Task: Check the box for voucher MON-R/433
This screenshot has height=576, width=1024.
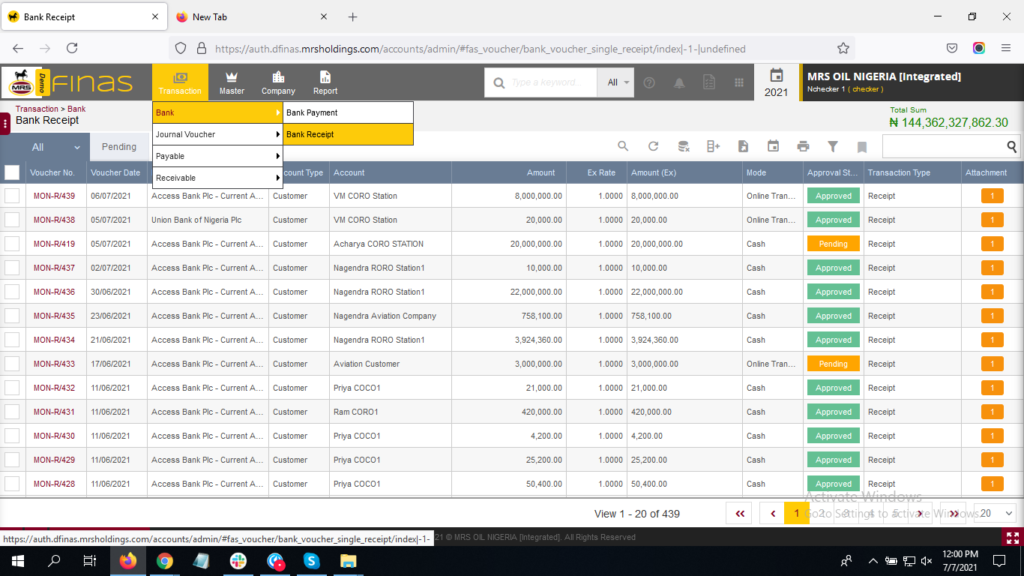Action: 12,364
